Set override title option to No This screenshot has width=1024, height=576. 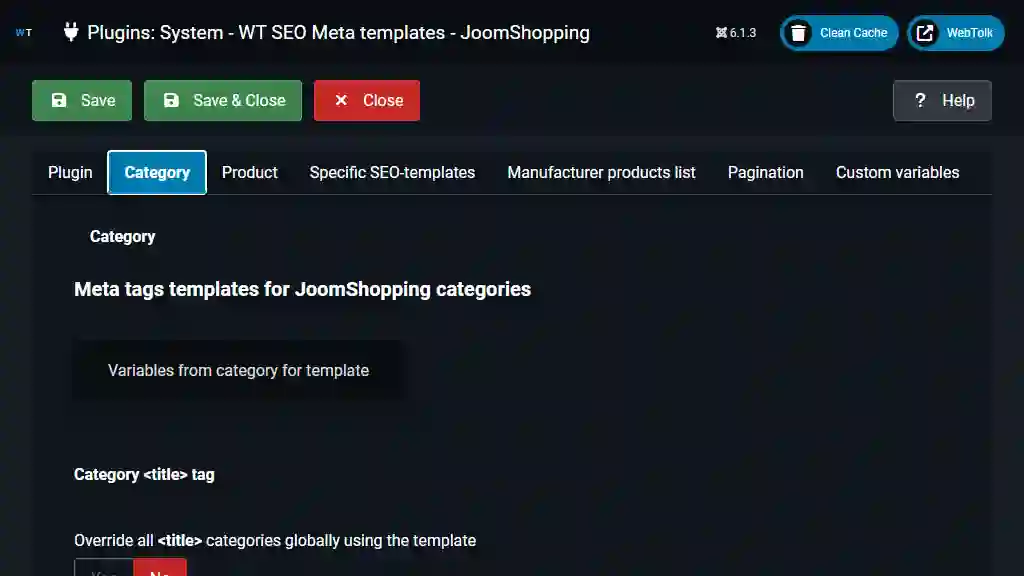click(159, 568)
